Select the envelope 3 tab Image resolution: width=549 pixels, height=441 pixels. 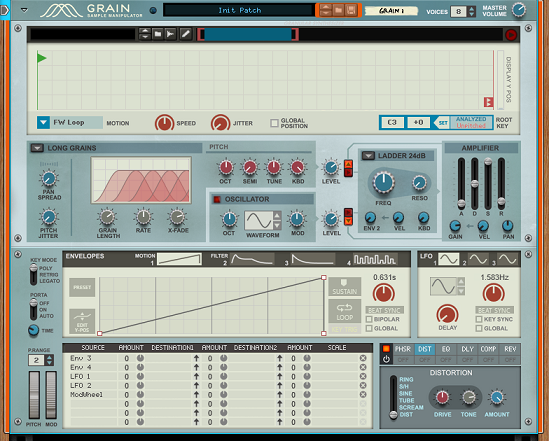(312, 259)
